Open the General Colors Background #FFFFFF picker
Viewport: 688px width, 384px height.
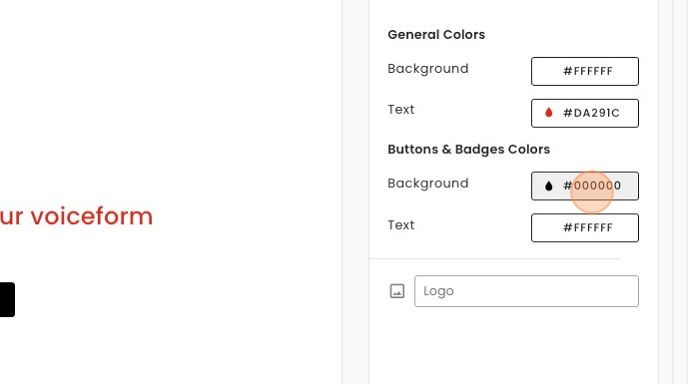coord(585,71)
